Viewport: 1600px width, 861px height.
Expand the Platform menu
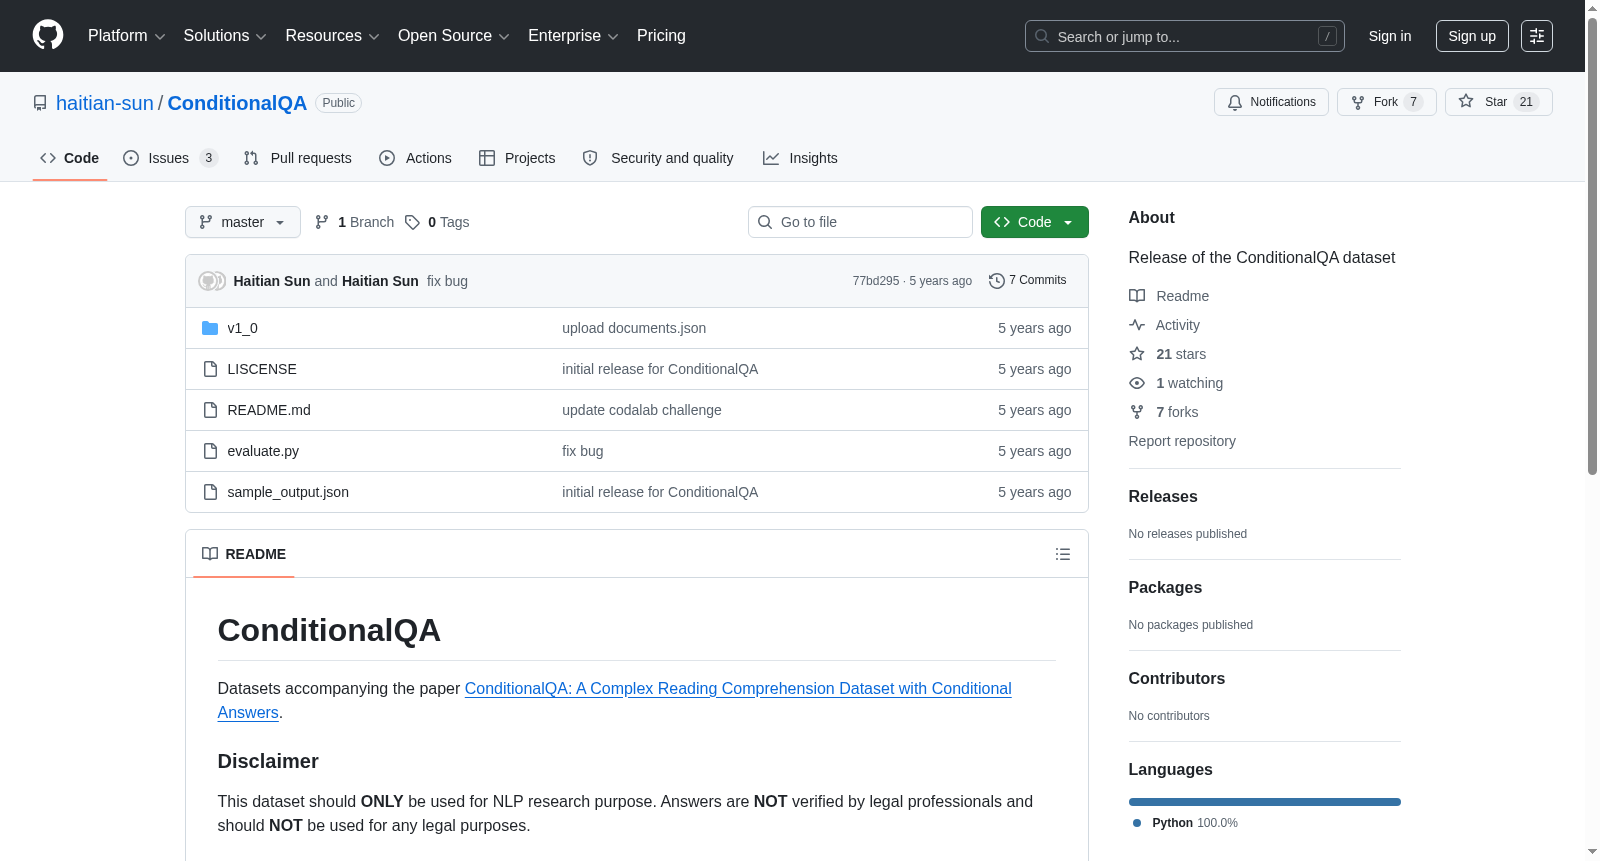(x=127, y=36)
